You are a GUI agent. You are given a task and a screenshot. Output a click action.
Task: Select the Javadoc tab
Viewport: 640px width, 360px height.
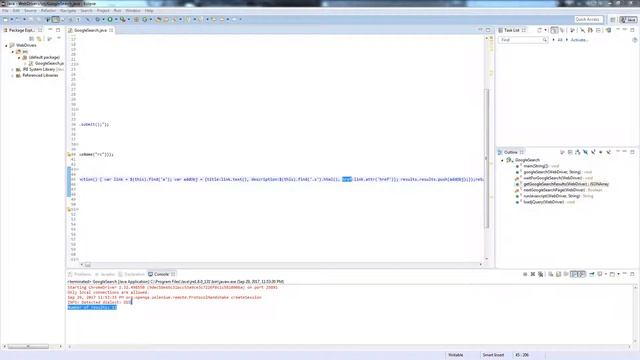pyautogui.click(x=105, y=274)
